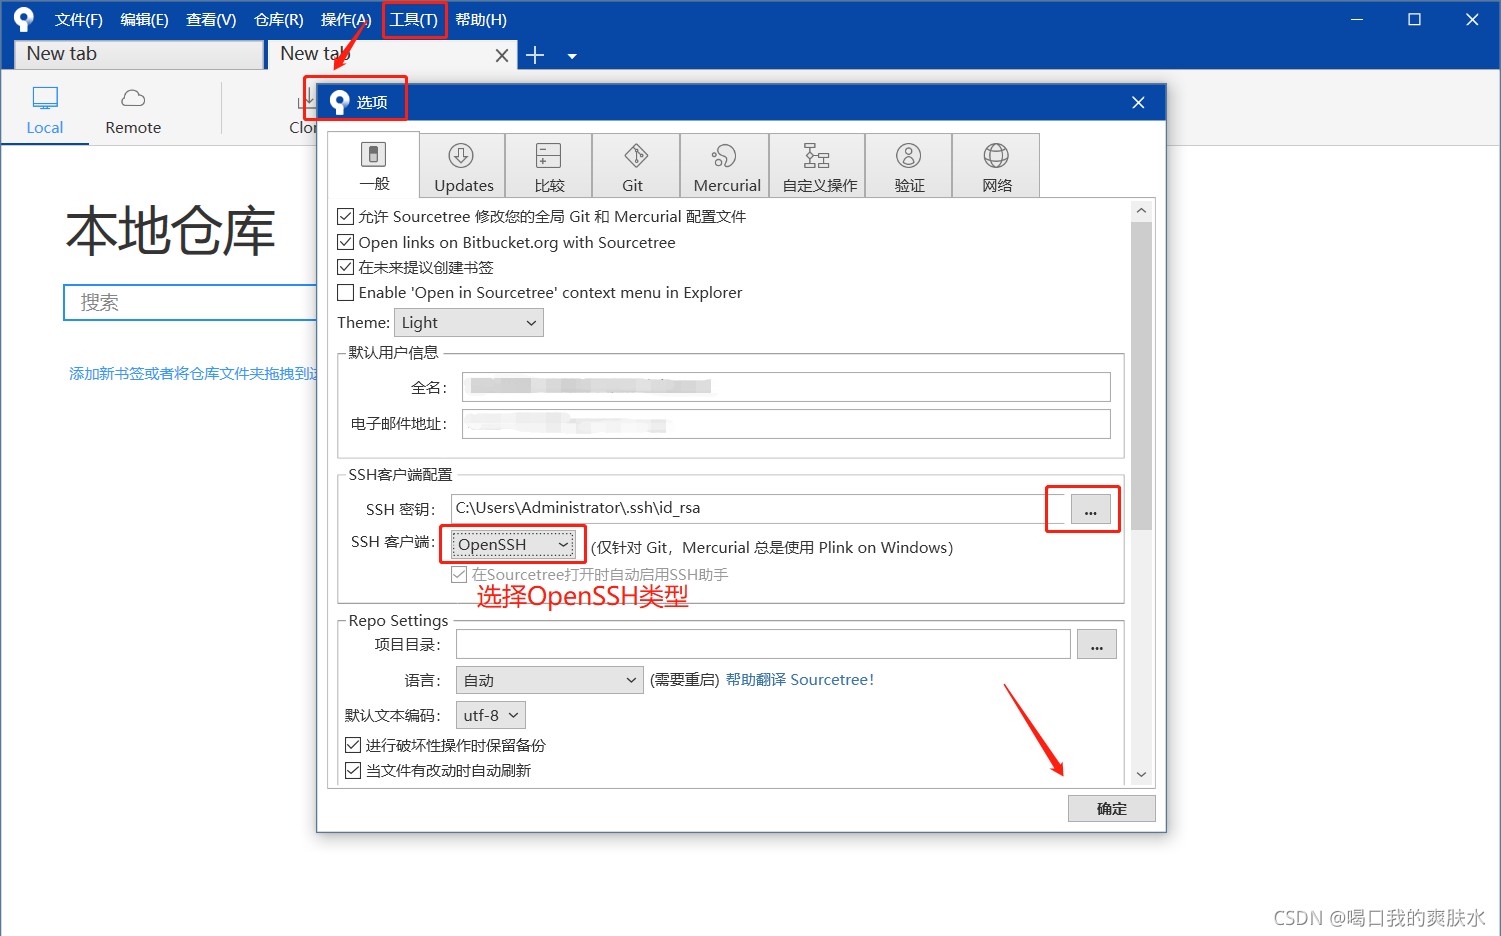This screenshot has width=1501, height=936.
Task: Open the Theme dropdown showing Light
Action: coord(469,322)
